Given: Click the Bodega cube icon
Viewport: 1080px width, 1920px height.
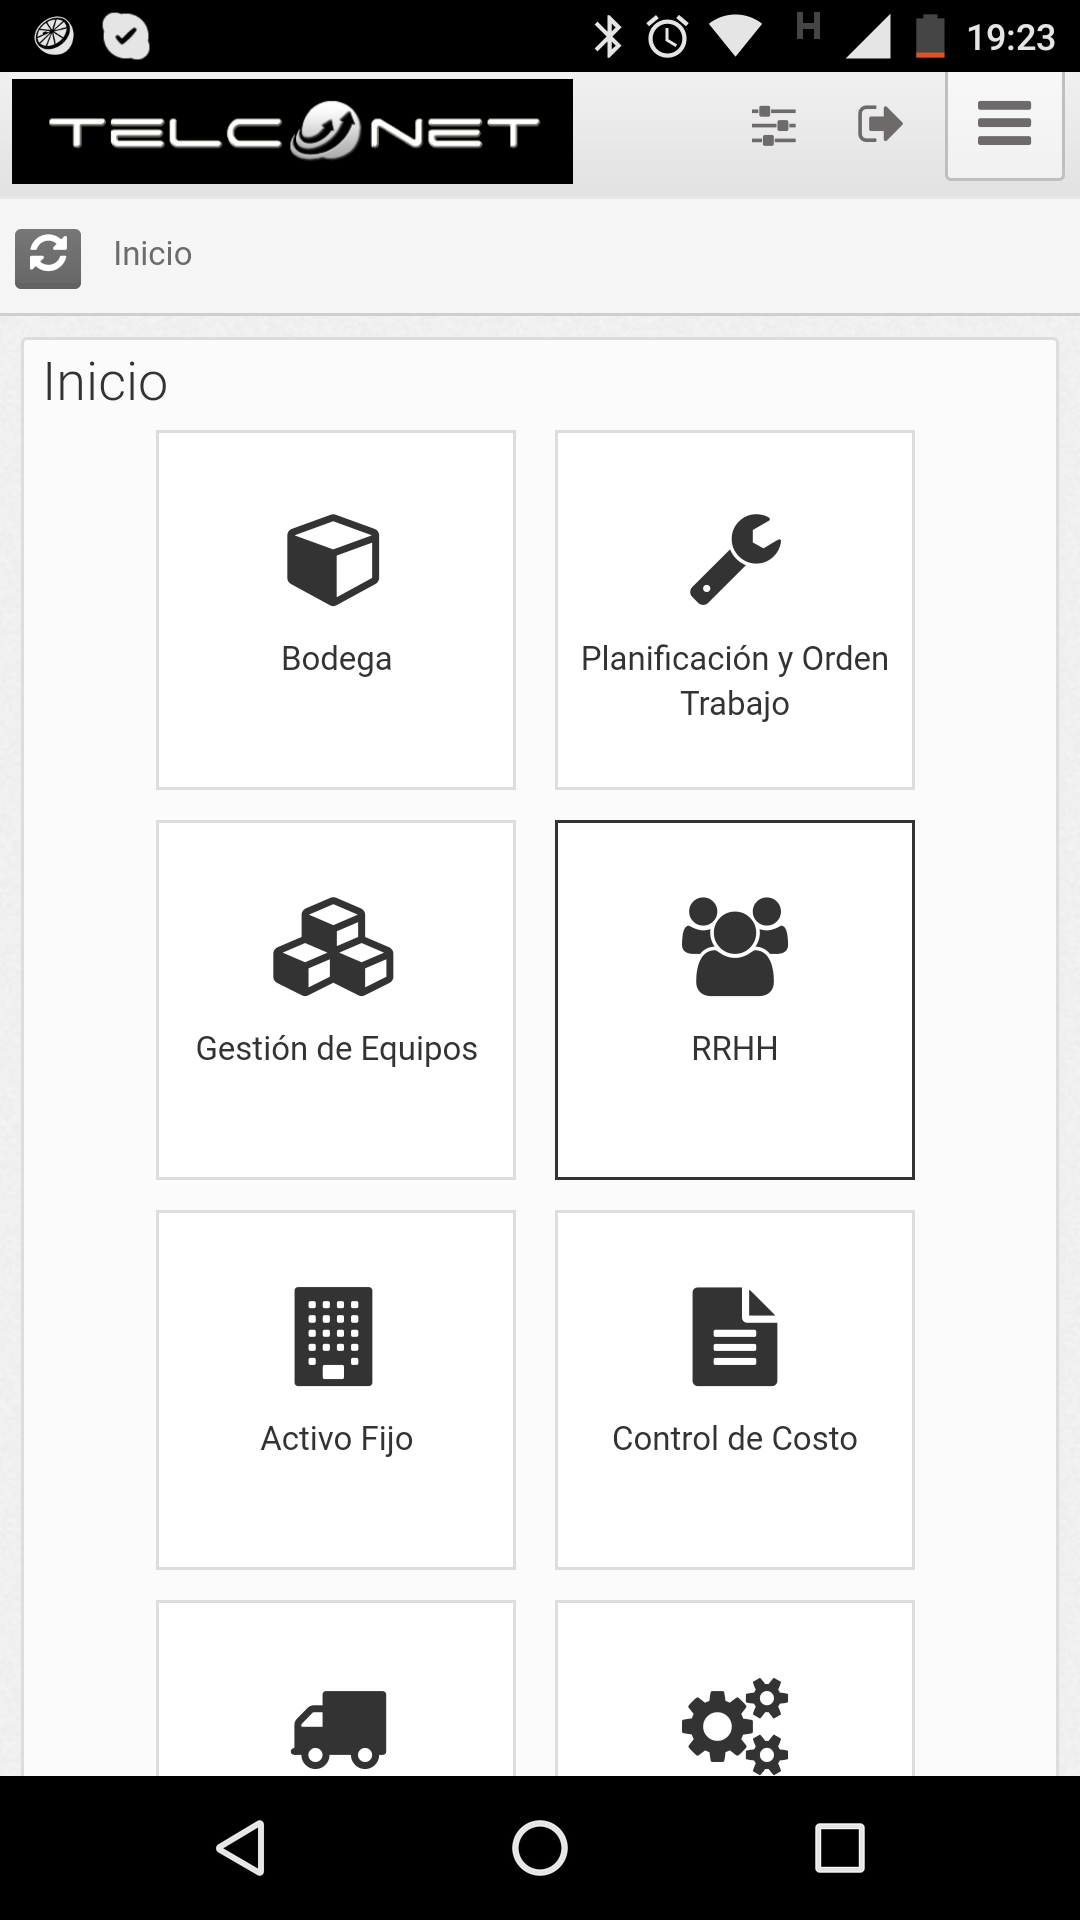Looking at the screenshot, I should pyautogui.click(x=333, y=559).
